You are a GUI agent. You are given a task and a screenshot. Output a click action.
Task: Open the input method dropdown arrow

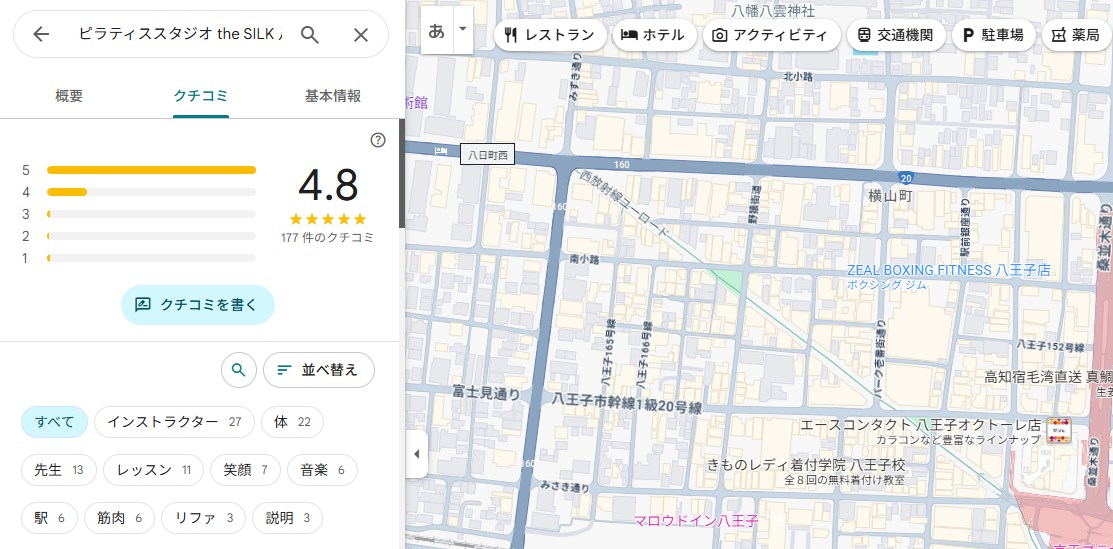pyautogui.click(x=462, y=30)
